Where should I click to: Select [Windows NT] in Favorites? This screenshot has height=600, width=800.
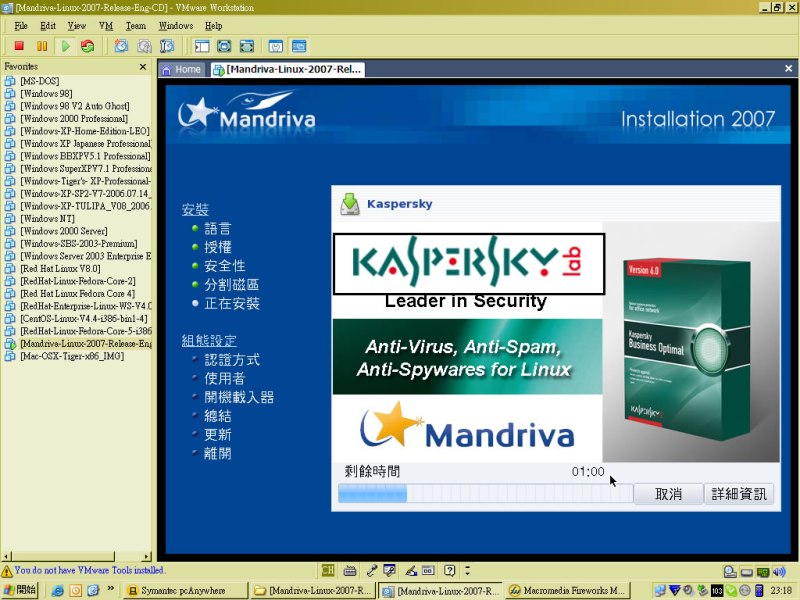coord(47,218)
